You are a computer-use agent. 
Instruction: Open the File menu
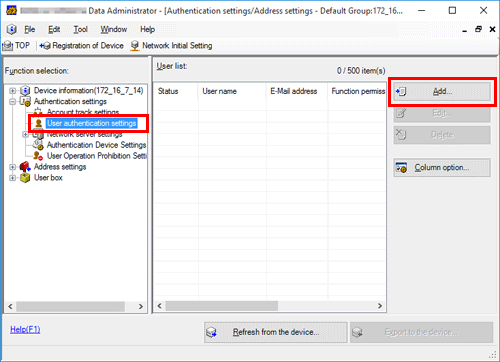click(x=30, y=29)
